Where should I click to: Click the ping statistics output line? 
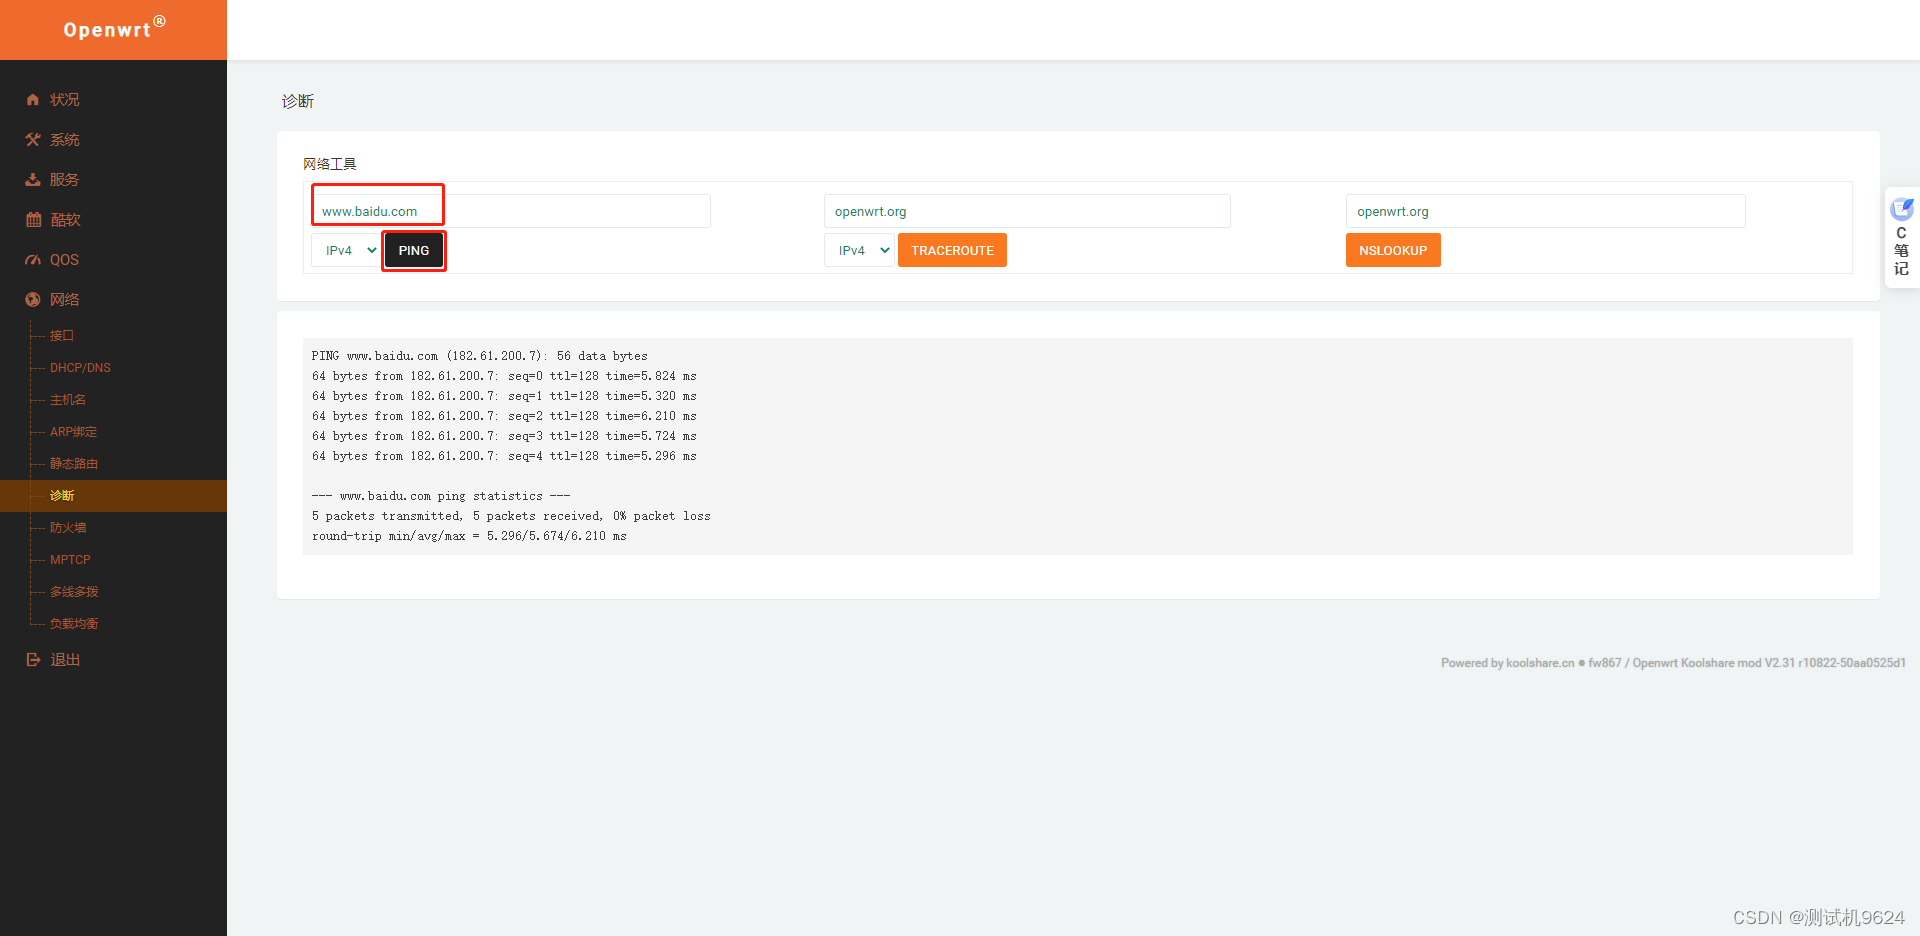click(x=441, y=496)
